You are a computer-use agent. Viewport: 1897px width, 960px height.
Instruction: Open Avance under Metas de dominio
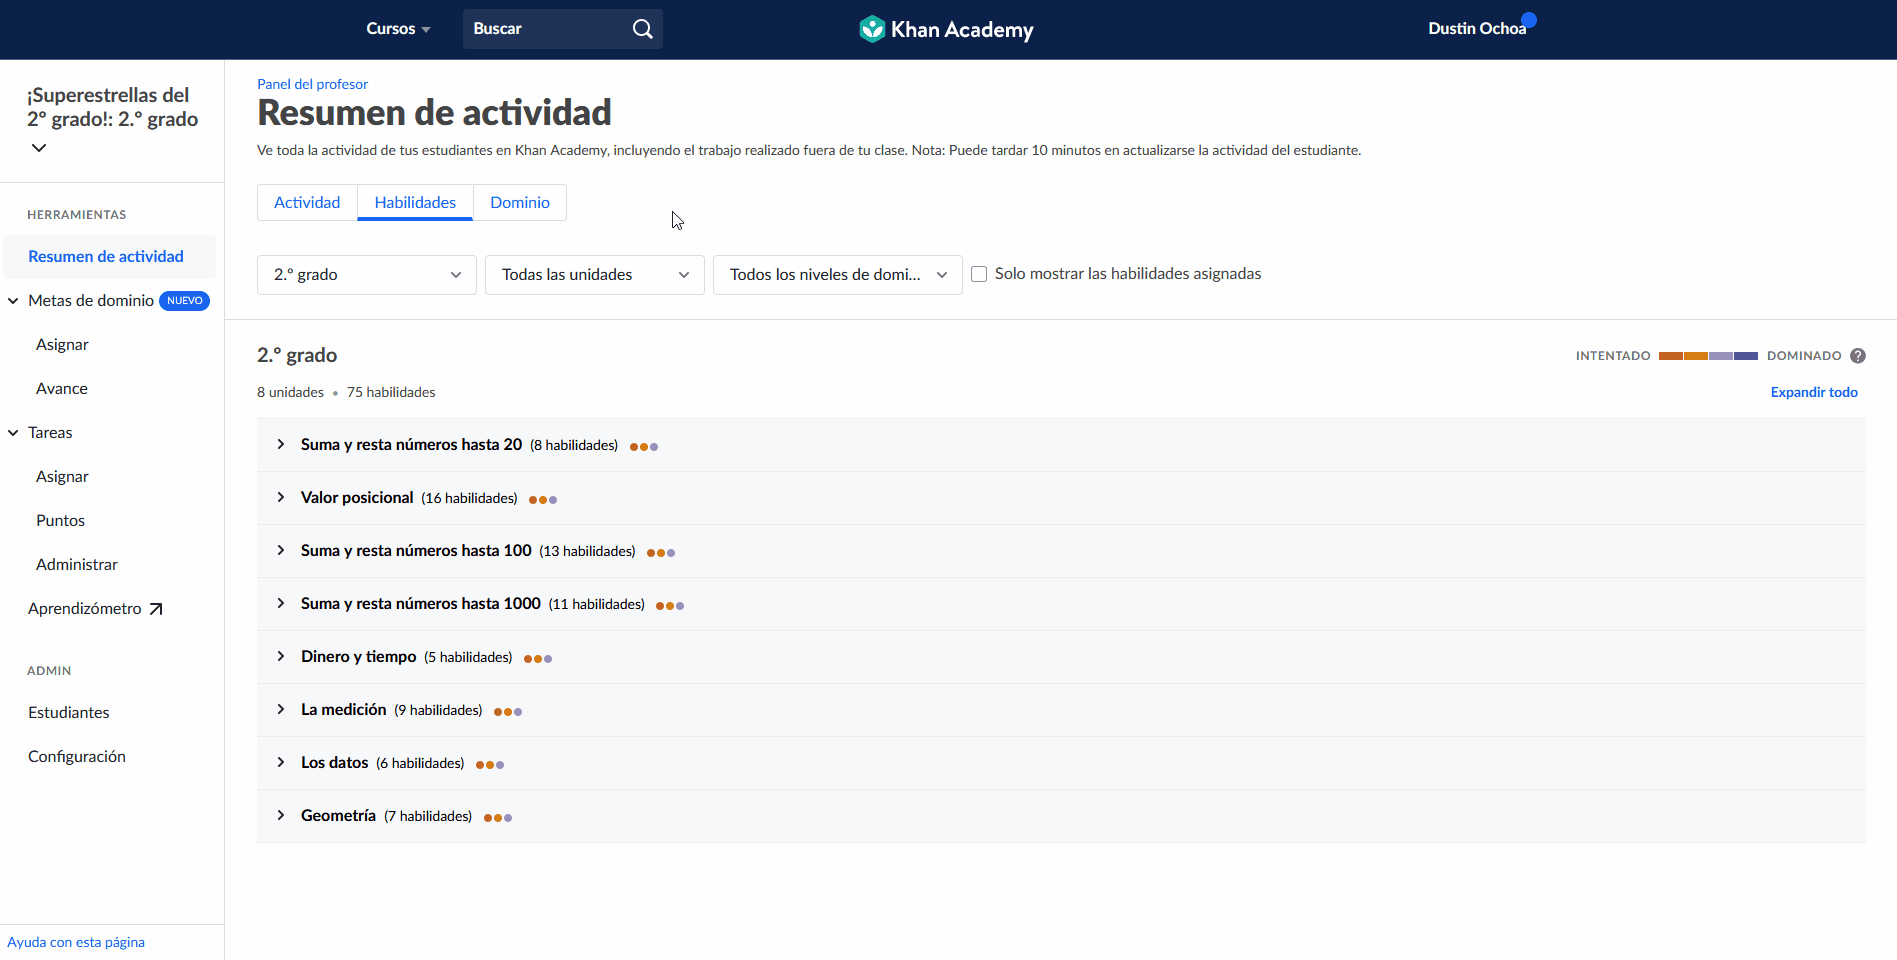62,389
